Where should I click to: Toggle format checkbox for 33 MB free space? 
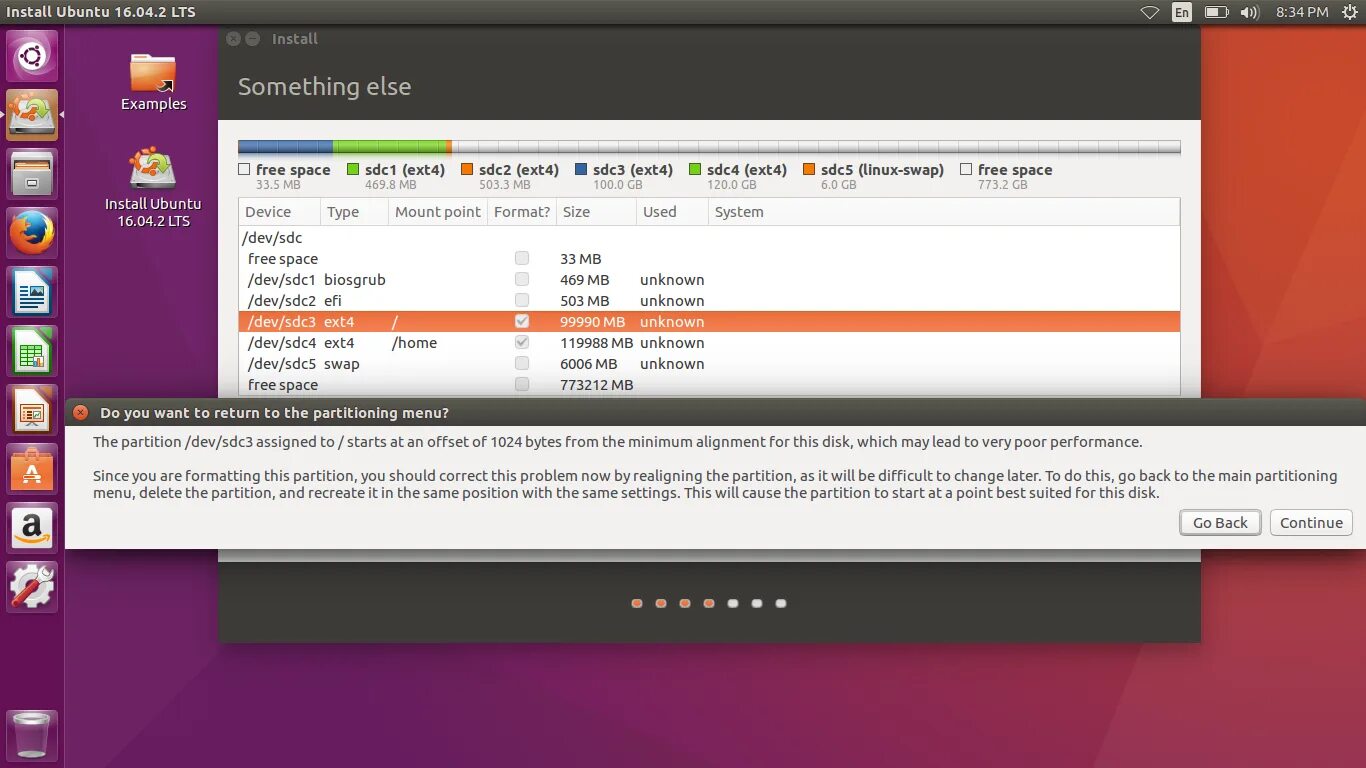tap(521, 258)
